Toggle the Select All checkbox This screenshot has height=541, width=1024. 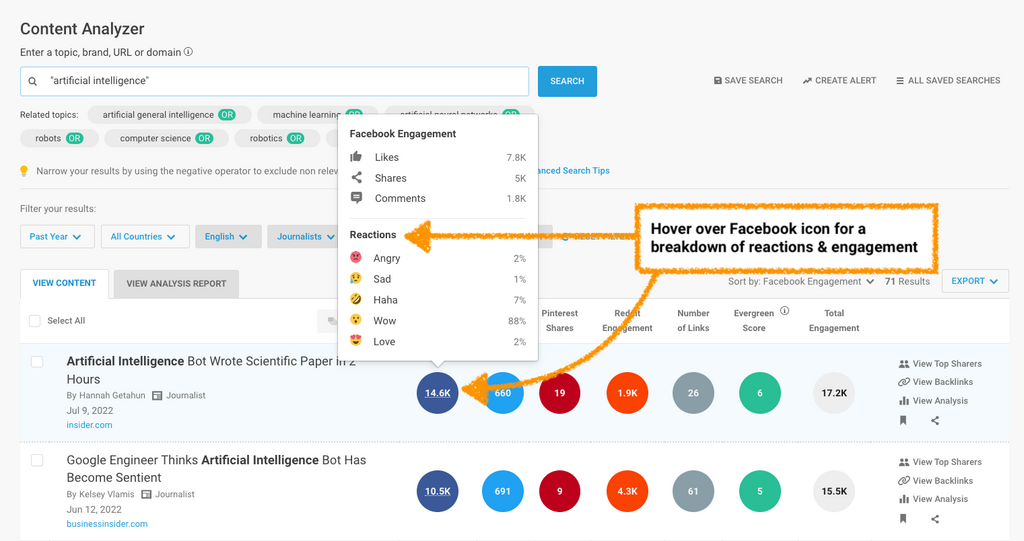coord(35,321)
